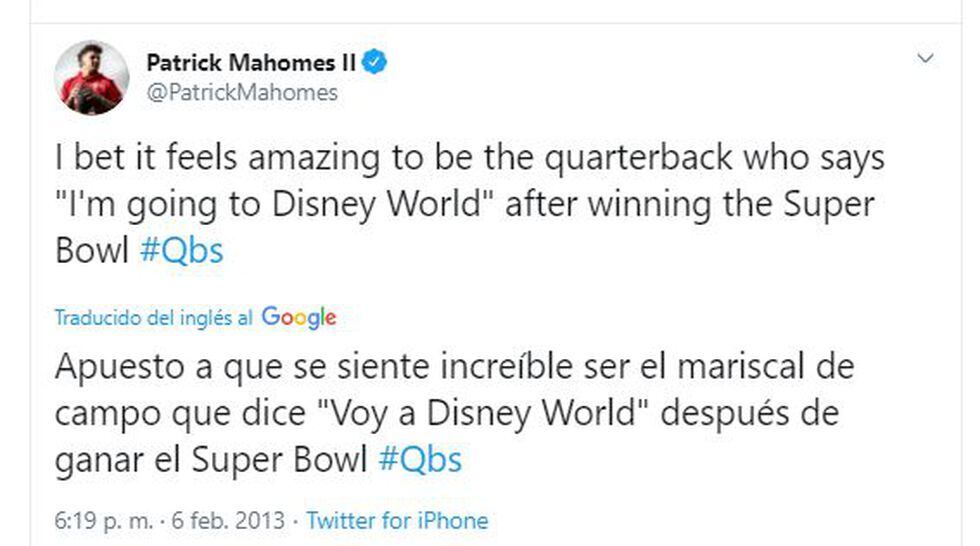The image size is (980, 546).
Task: Open the #Qbs hashtag in English tweet
Action: coord(181,250)
